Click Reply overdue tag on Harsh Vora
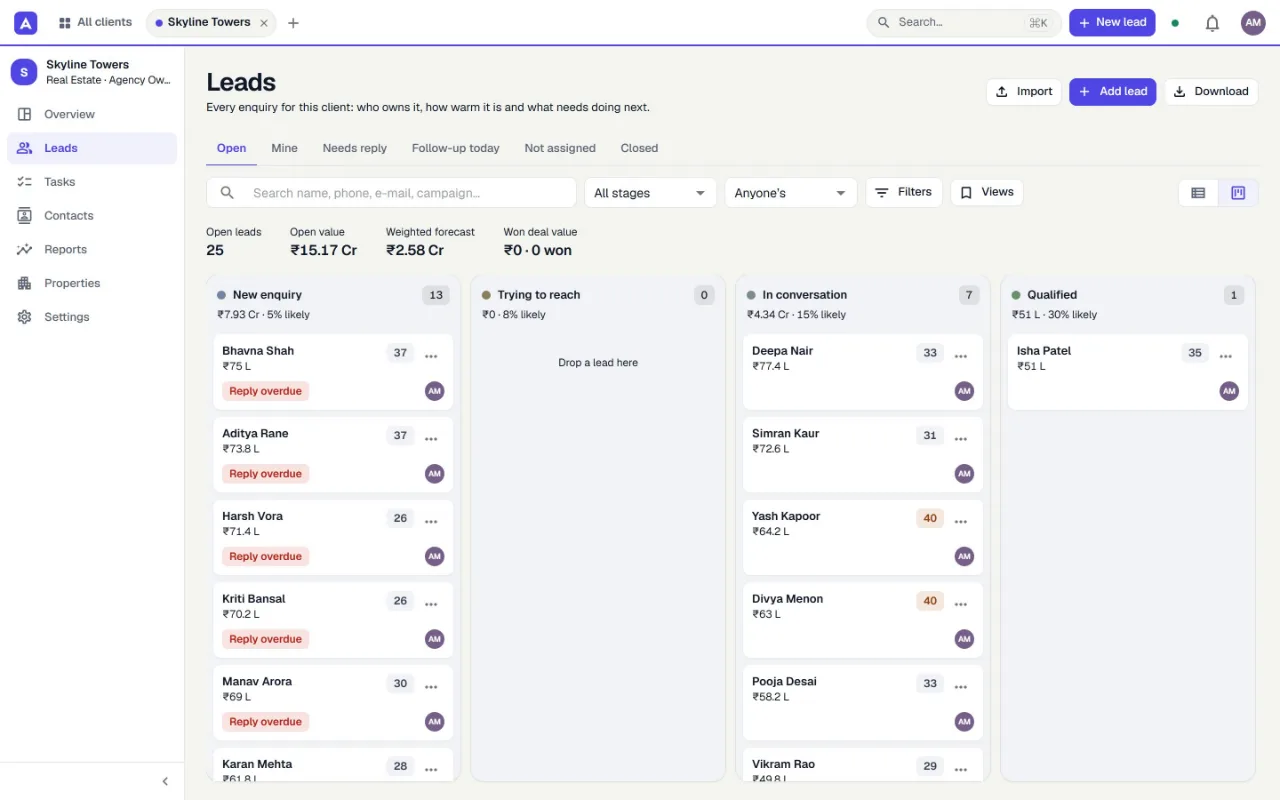This screenshot has width=1280, height=800. click(265, 557)
